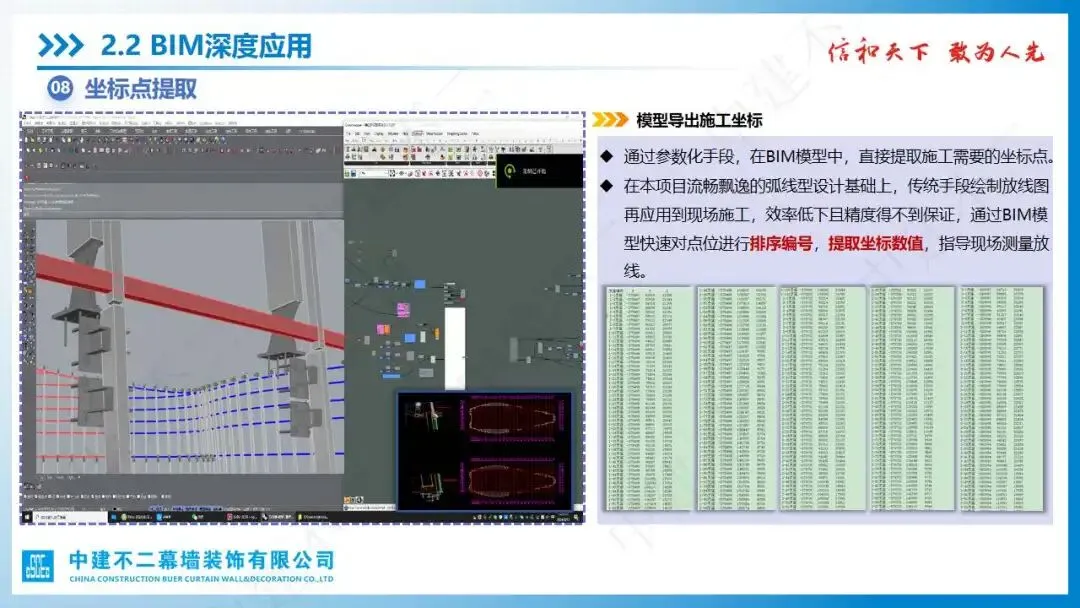The image size is (1080, 608).
Task: Click the China Construction company logo
Action: click(37, 566)
